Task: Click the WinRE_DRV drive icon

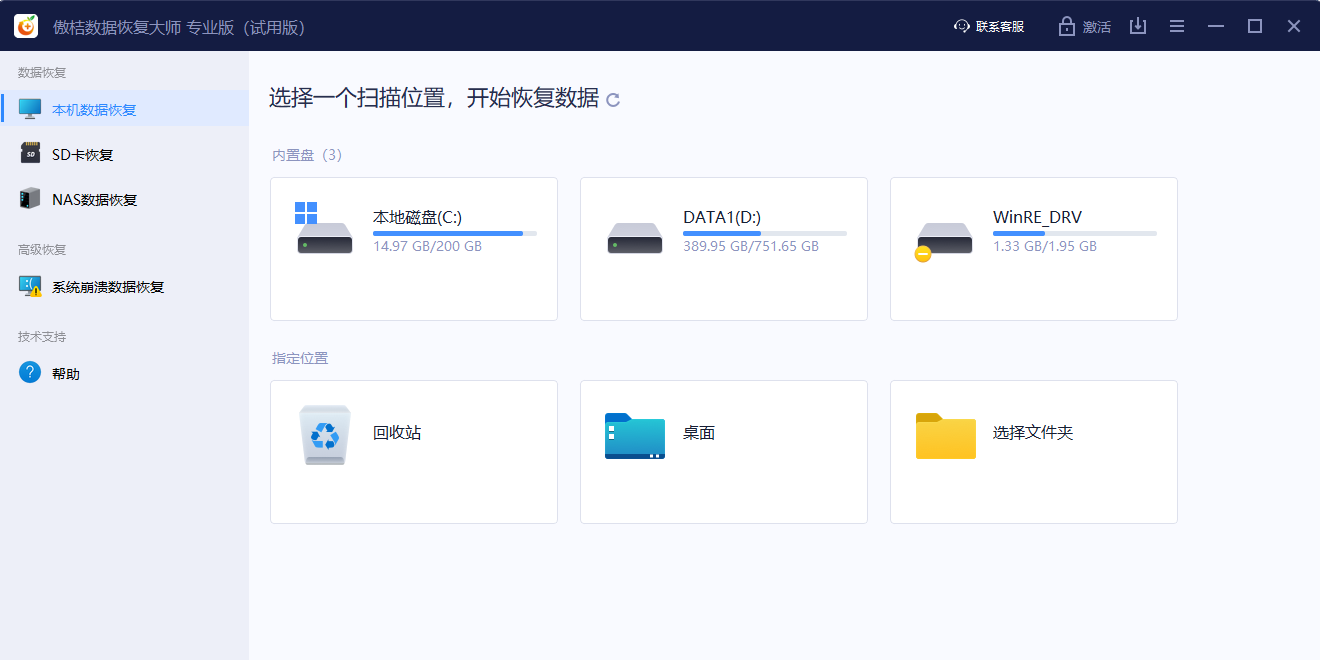Action: click(944, 241)
